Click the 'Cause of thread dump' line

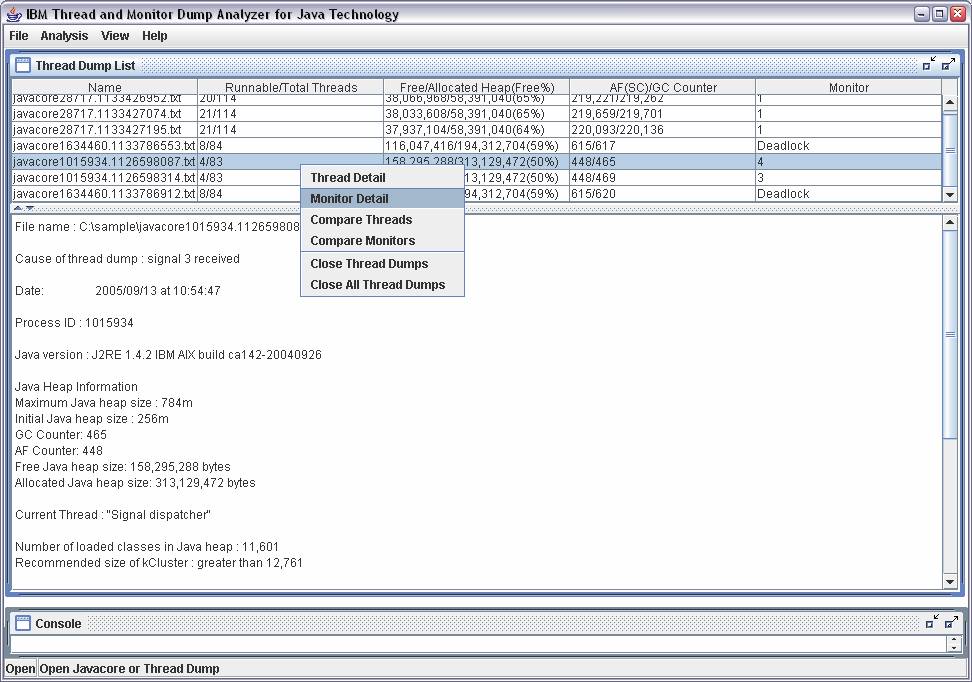(x=127, y=259)
